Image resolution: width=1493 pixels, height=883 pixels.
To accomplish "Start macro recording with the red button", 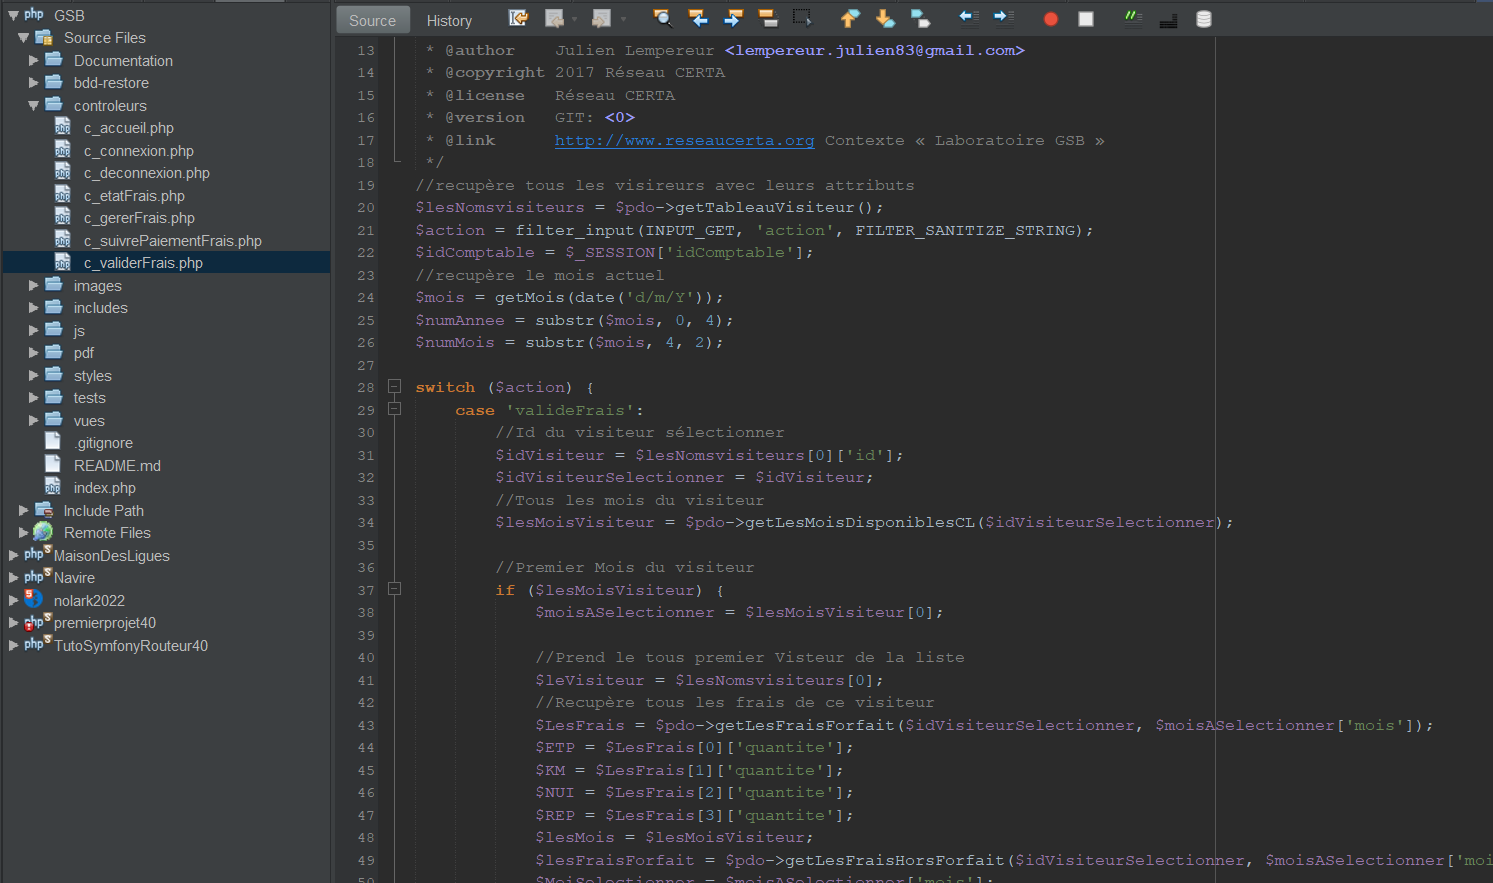I will click(x=1050, y=19).
